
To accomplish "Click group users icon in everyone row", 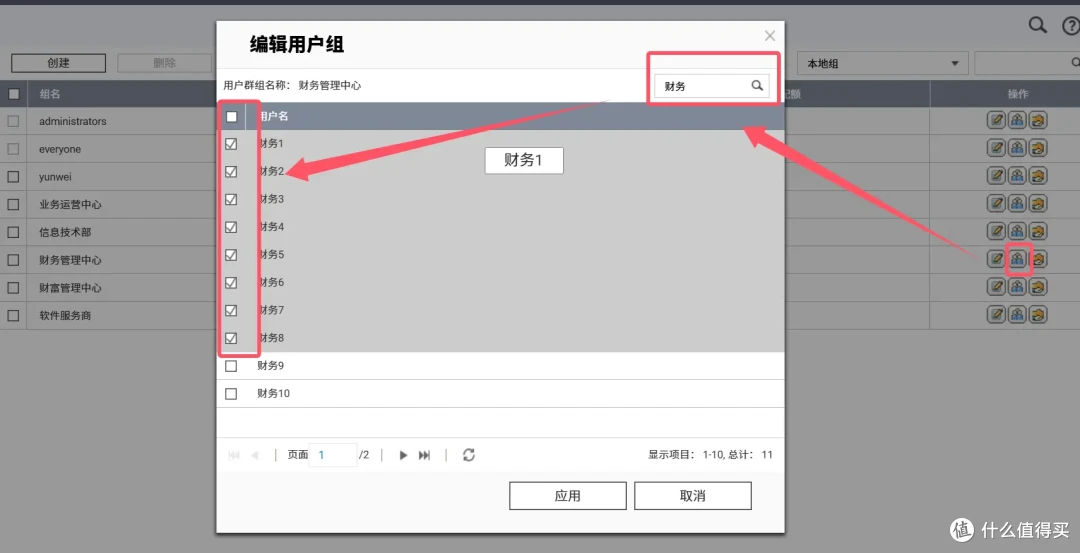I will tap(1017, 148).
